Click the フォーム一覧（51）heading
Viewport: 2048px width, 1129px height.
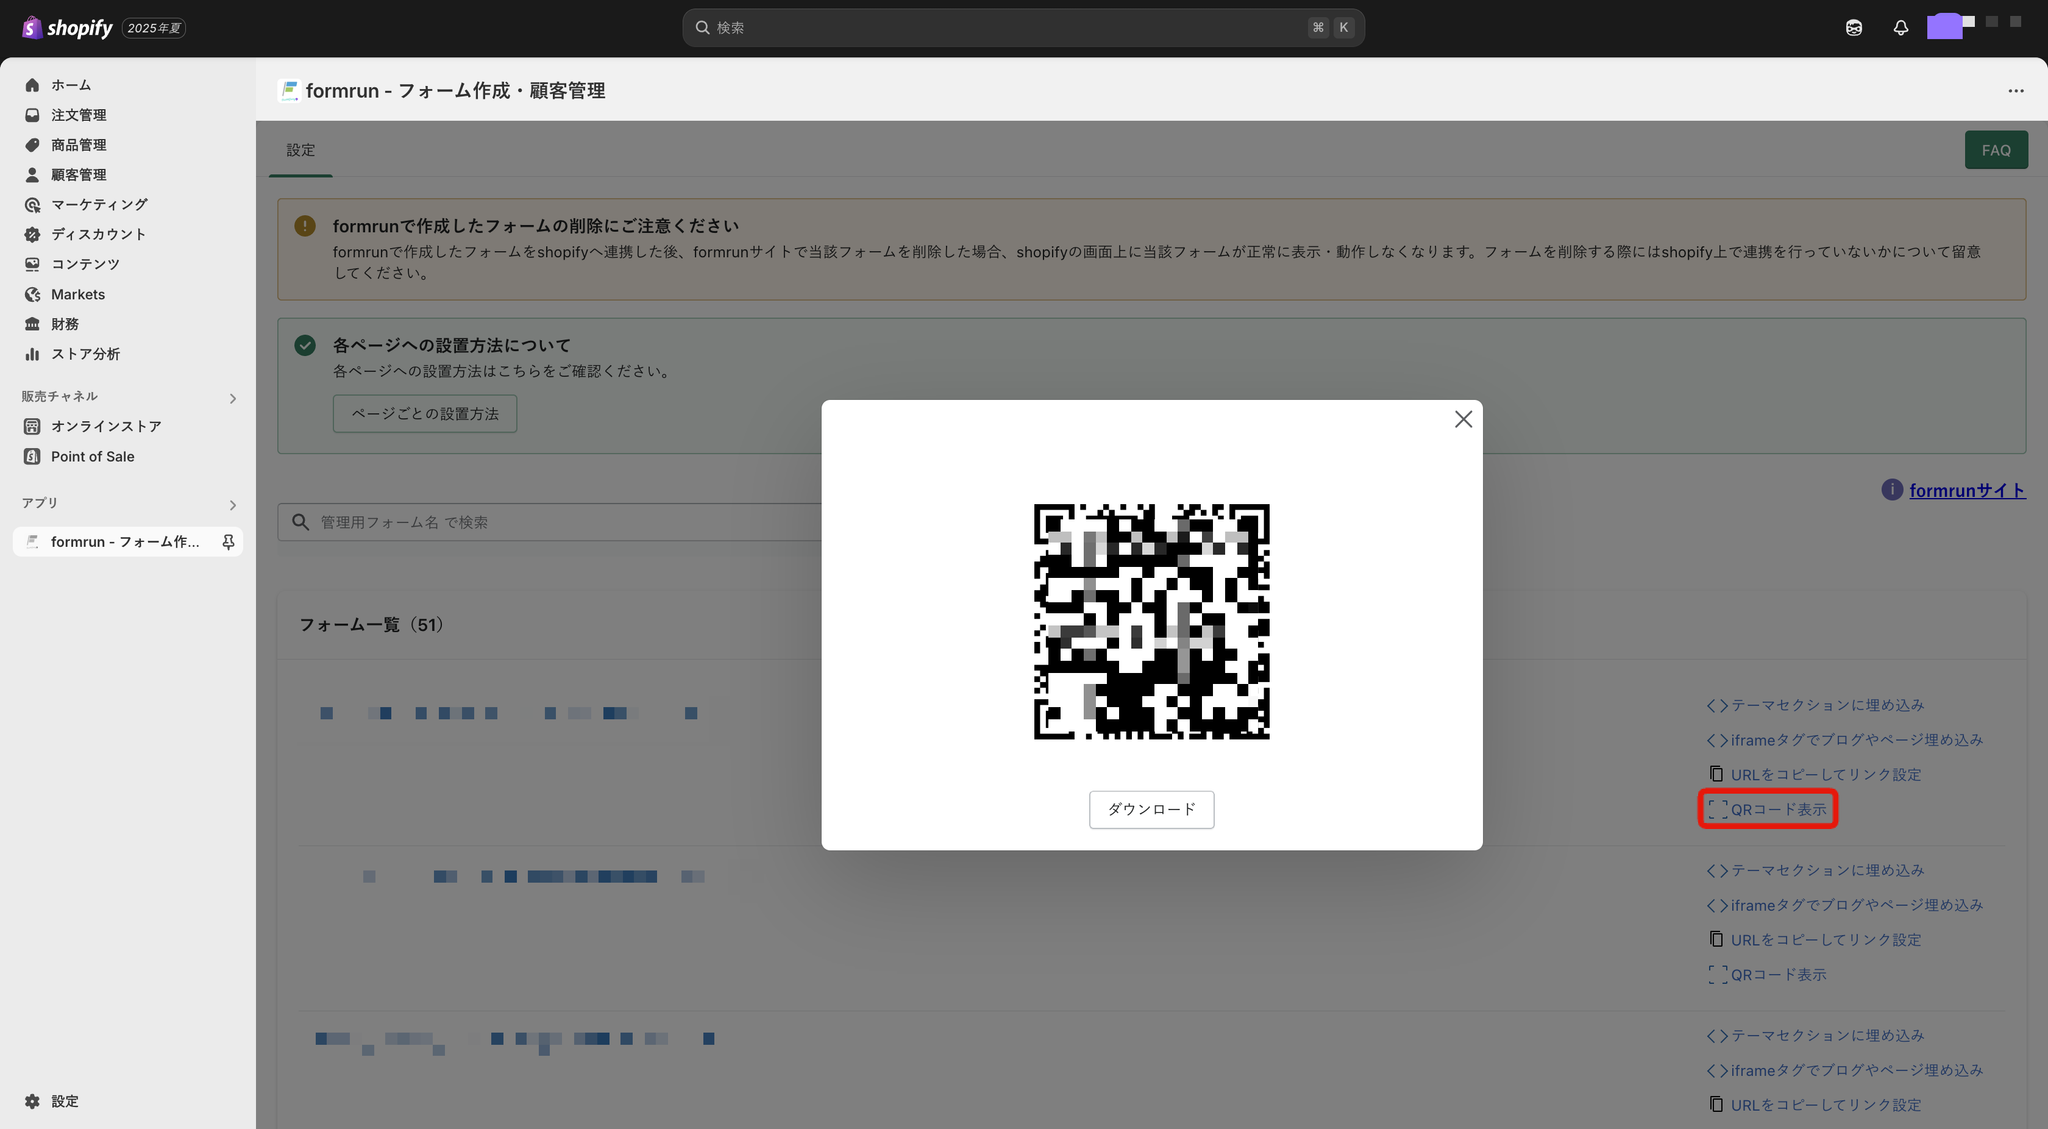tap(372, 625)
